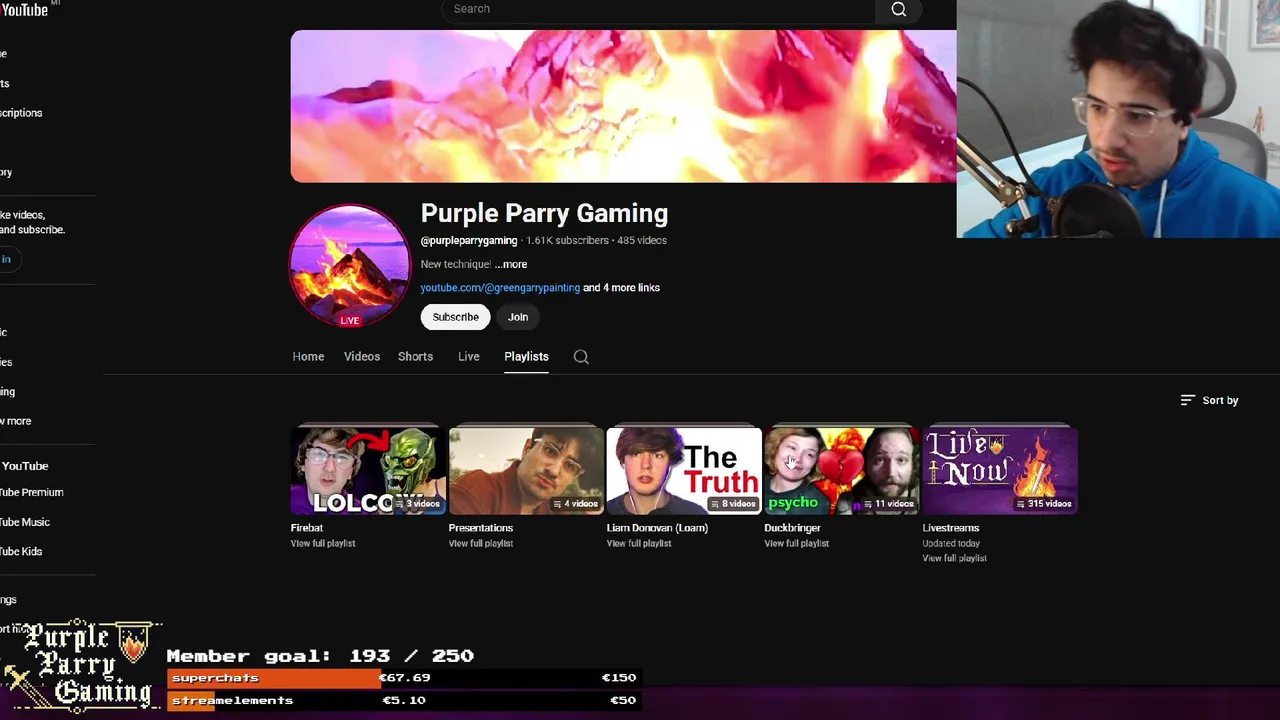Click the Presentations playlist title
Screen dimensions: 1280x720
tap(480, 528)
